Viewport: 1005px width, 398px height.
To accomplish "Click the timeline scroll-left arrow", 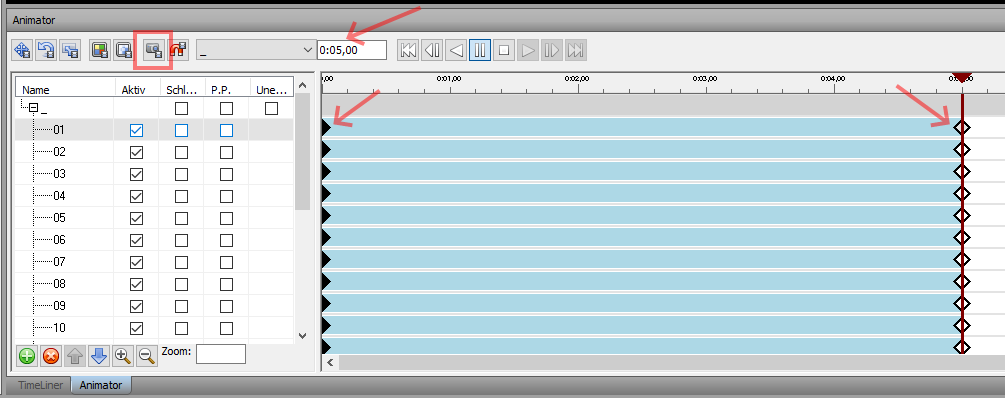I will (330, 363).
